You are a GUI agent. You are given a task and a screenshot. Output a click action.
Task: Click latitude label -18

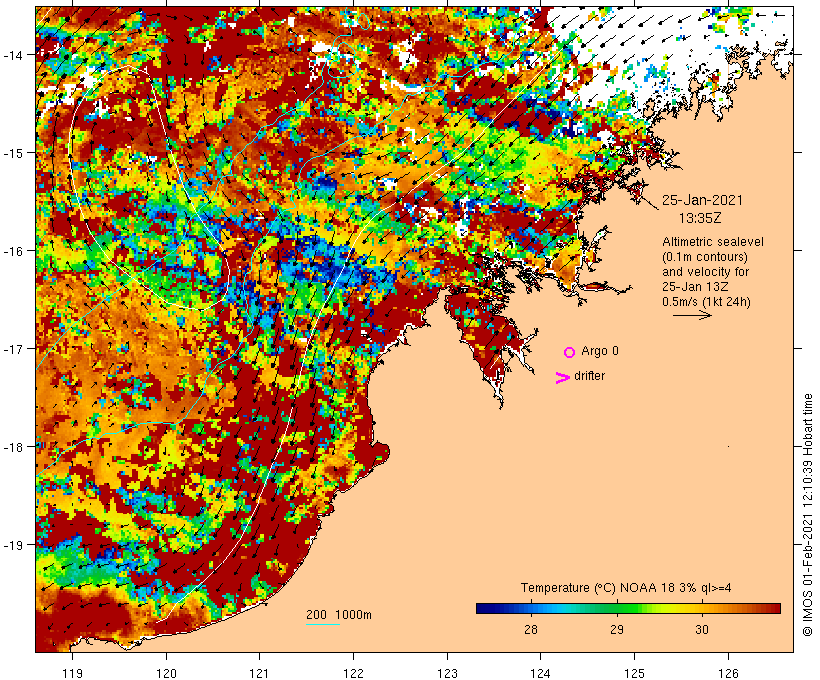click(x=12, y=446)
